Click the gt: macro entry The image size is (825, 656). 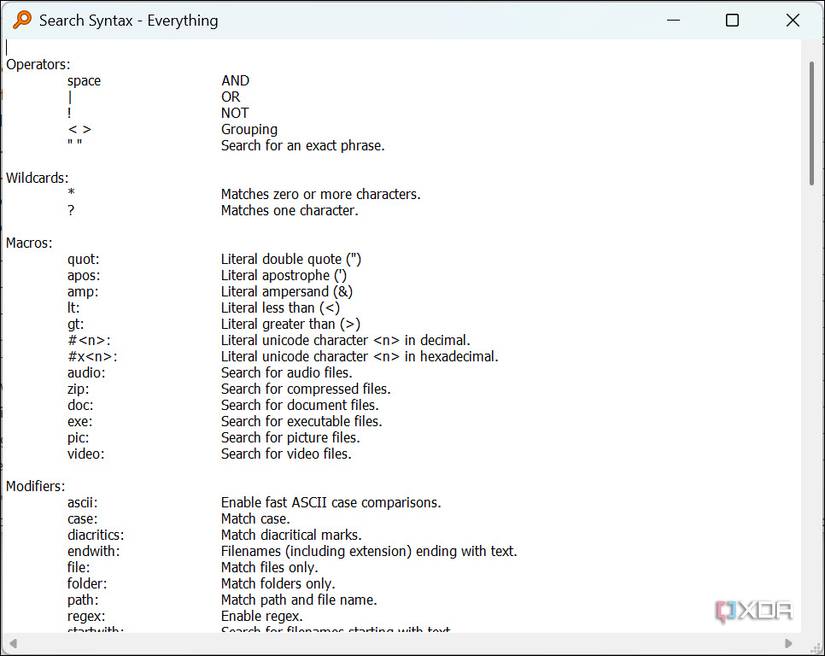pos(75,324)
